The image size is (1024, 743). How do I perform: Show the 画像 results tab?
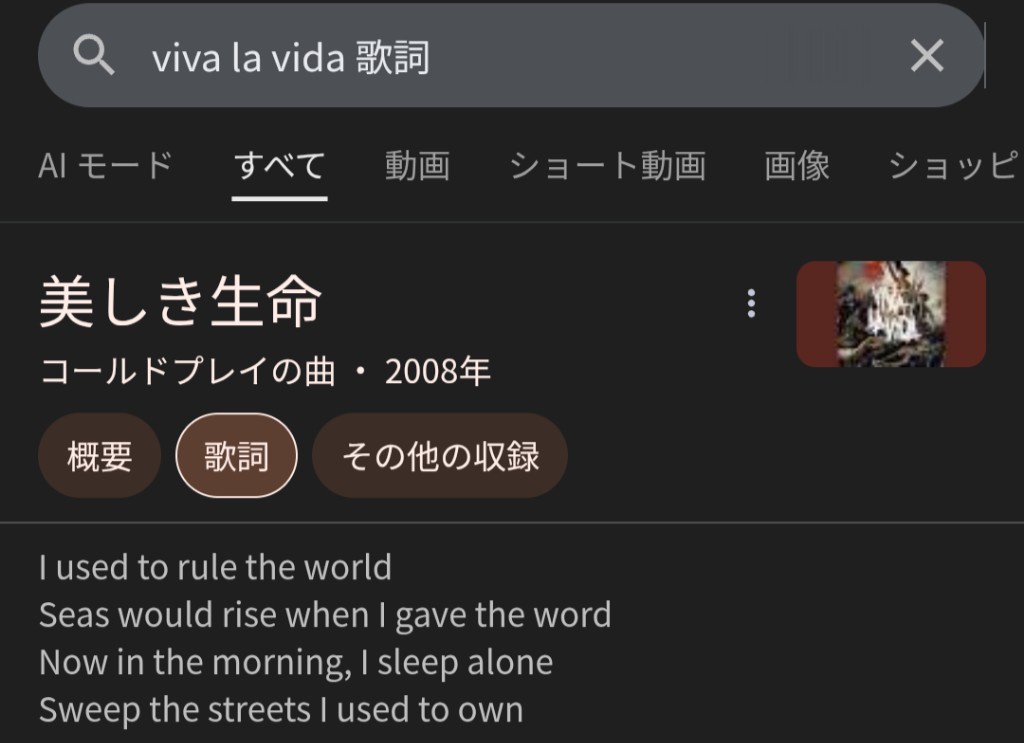(x=797, y=166)
